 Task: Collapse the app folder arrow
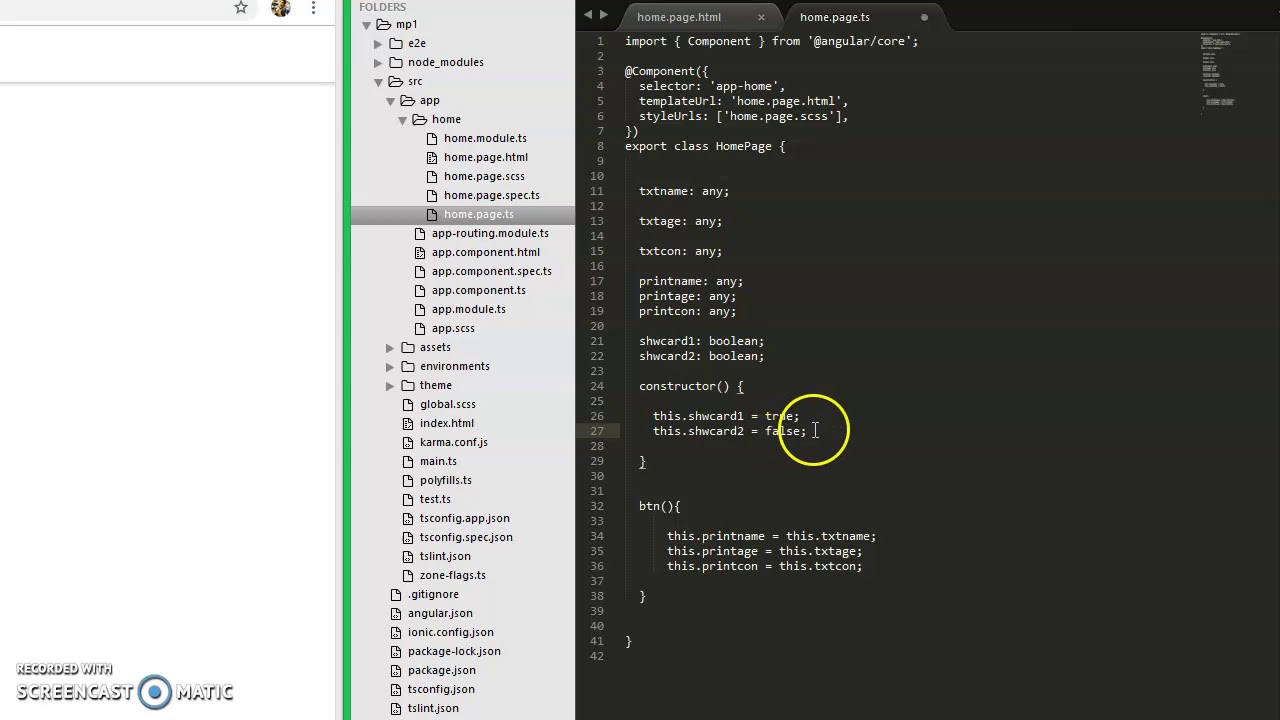tap(390, 100)
